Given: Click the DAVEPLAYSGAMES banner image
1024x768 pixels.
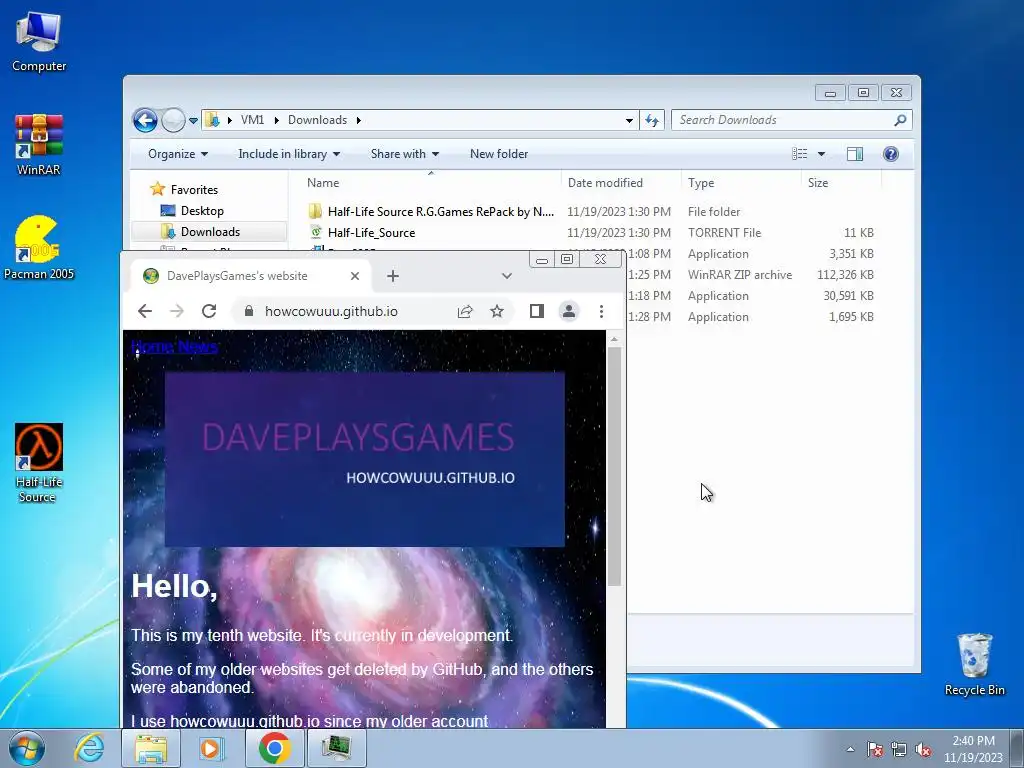Looking at the screenshot, I should pyautogui.click(x=364, y=459).
